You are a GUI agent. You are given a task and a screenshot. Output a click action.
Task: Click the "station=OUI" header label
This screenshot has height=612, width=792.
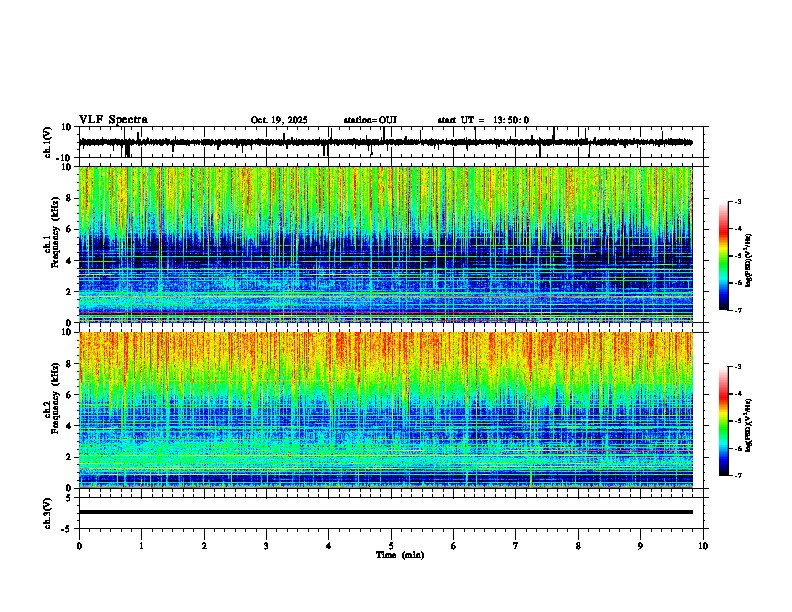(x=370, y=120)
